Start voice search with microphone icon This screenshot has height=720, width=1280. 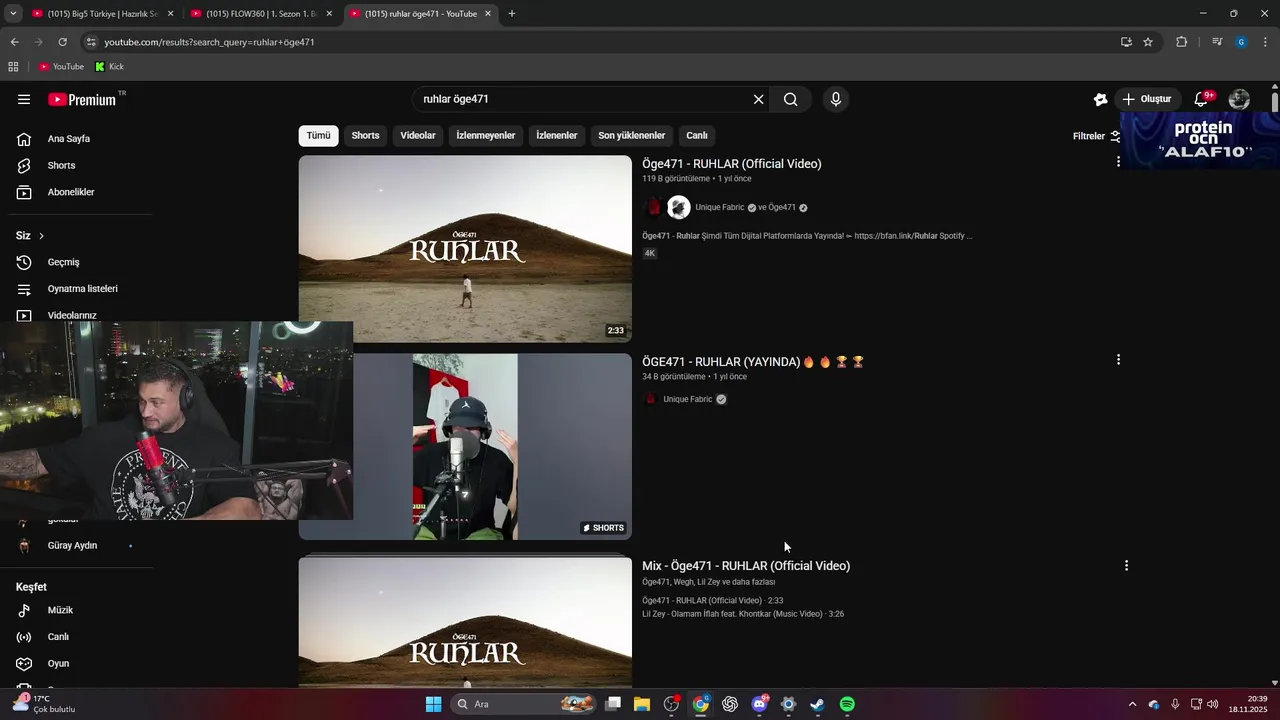836,99
